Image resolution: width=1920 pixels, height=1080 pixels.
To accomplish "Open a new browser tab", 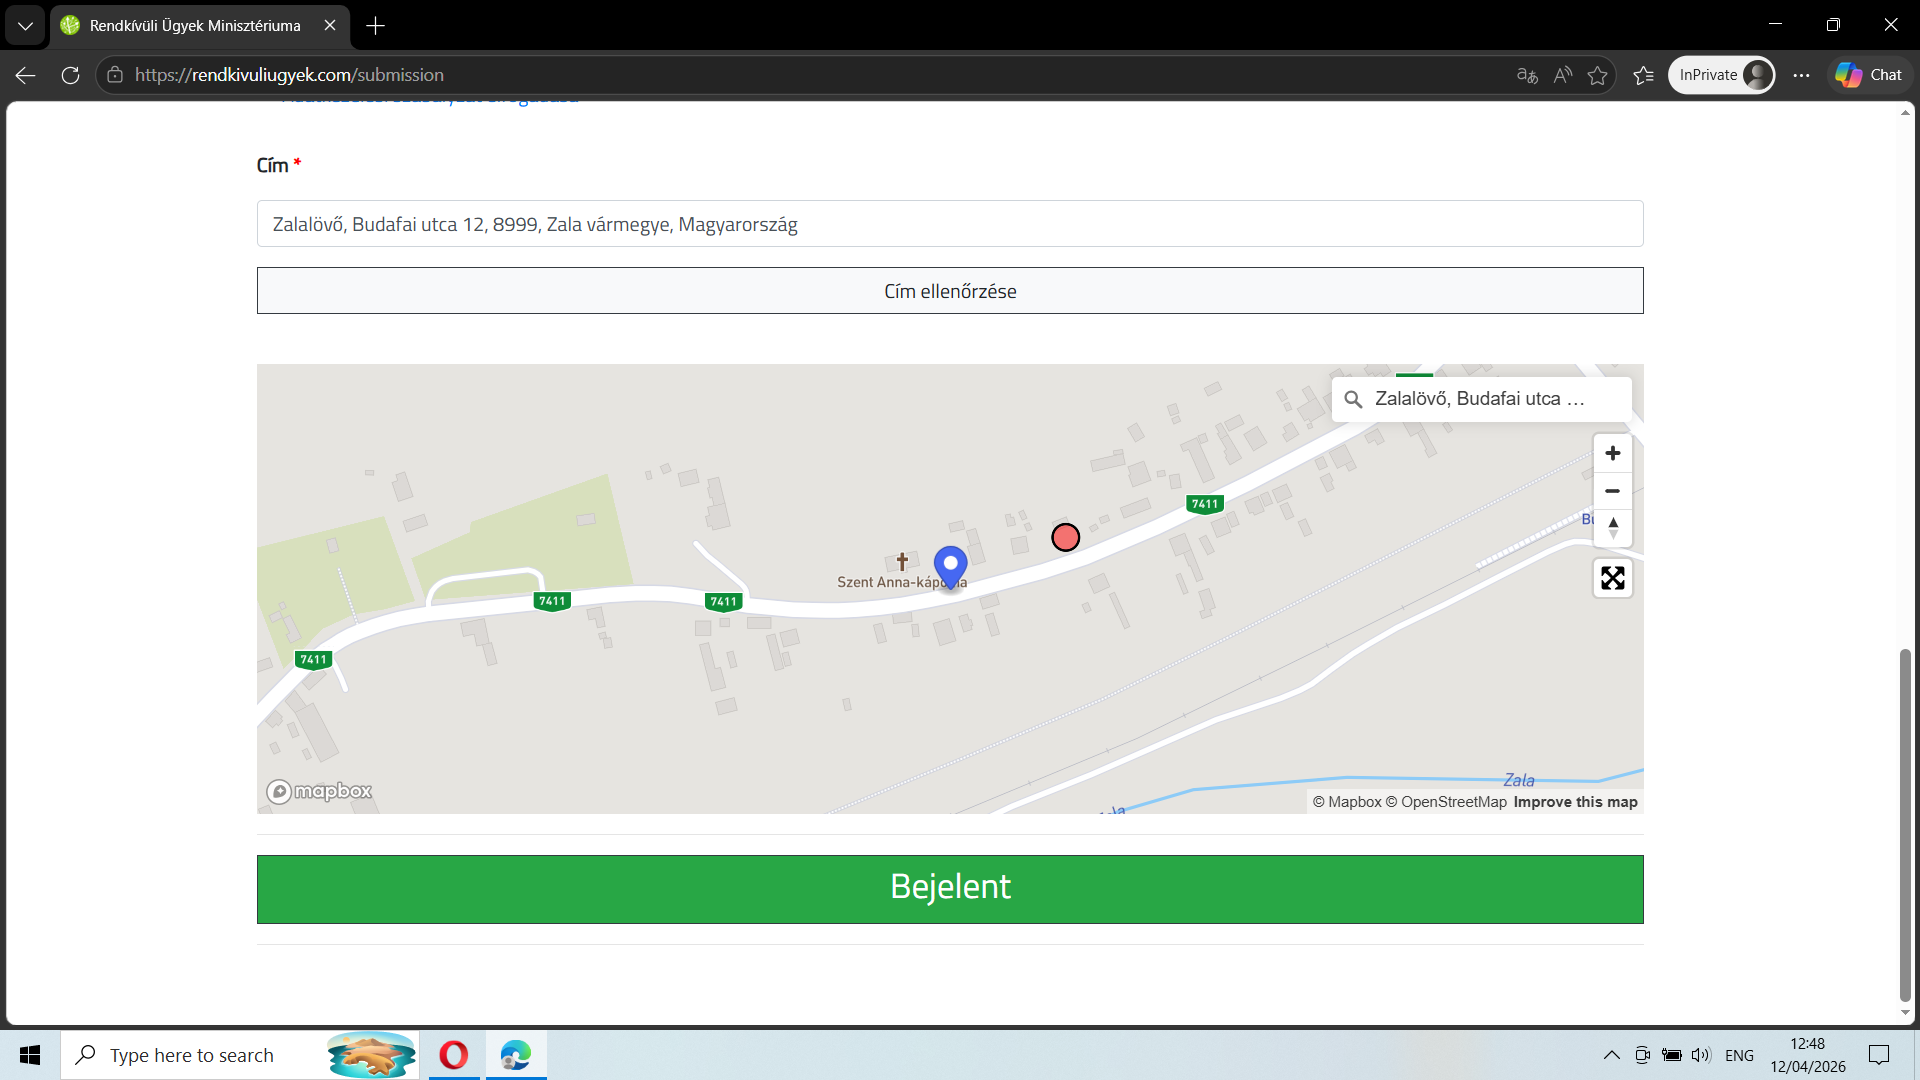I will [x=376, y=26].
